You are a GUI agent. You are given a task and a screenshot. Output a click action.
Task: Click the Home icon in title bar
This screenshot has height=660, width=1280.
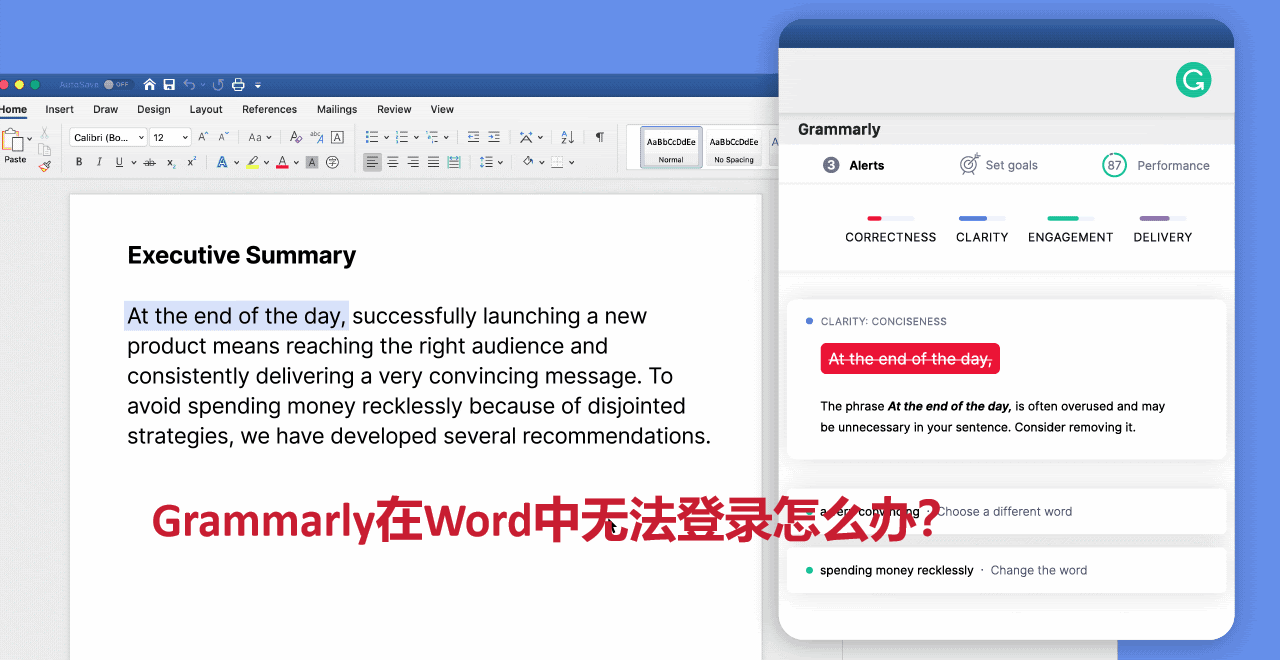click(150, 84)
